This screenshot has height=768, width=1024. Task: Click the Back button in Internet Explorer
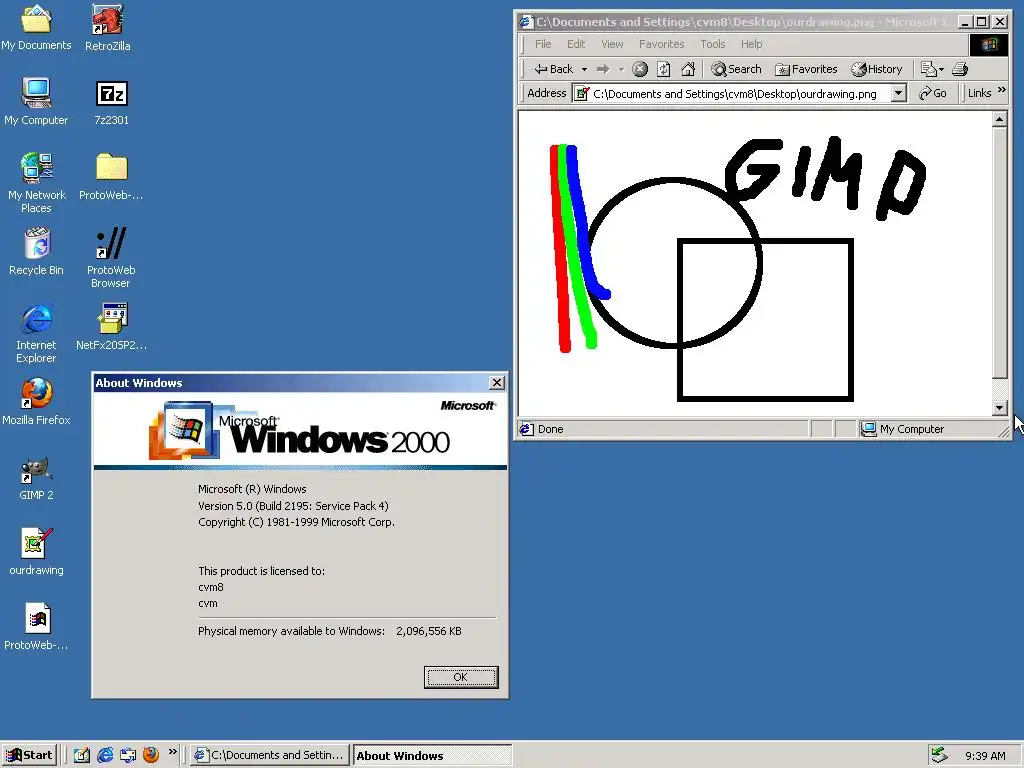(553, 69)
